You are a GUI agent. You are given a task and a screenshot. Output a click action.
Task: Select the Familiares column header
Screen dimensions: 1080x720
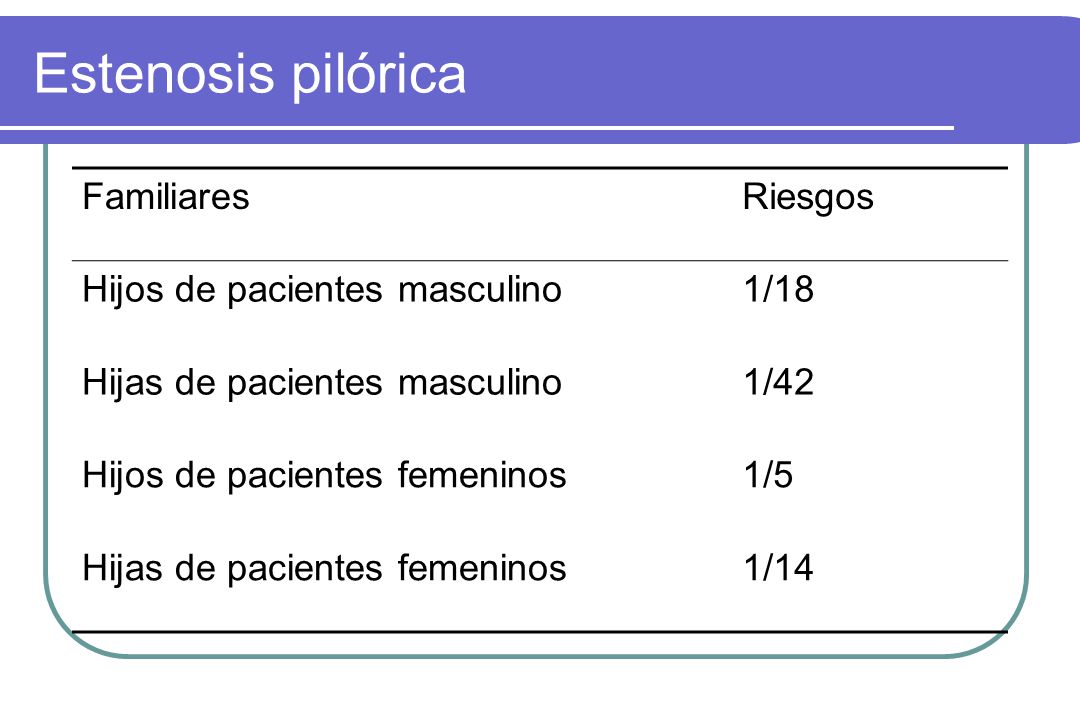tap(165, 197)
